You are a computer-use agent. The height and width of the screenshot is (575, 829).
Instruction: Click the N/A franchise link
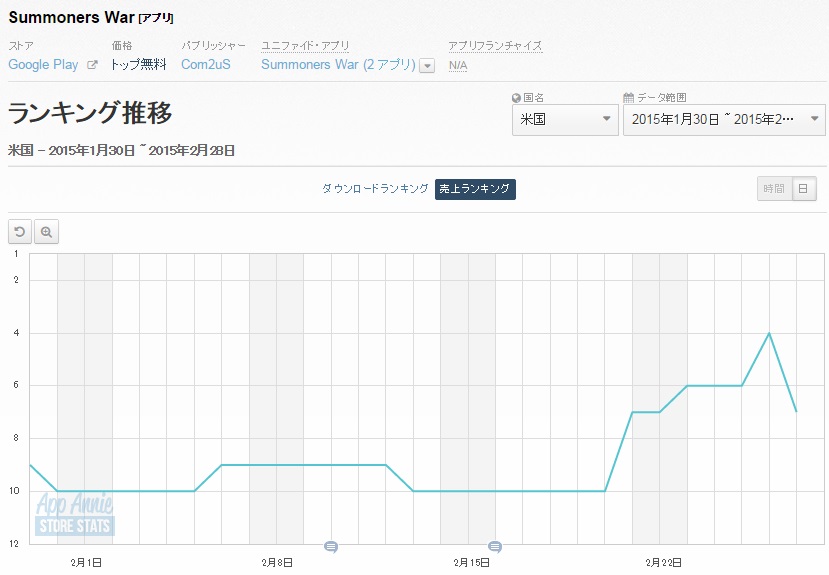pos(458,65)
